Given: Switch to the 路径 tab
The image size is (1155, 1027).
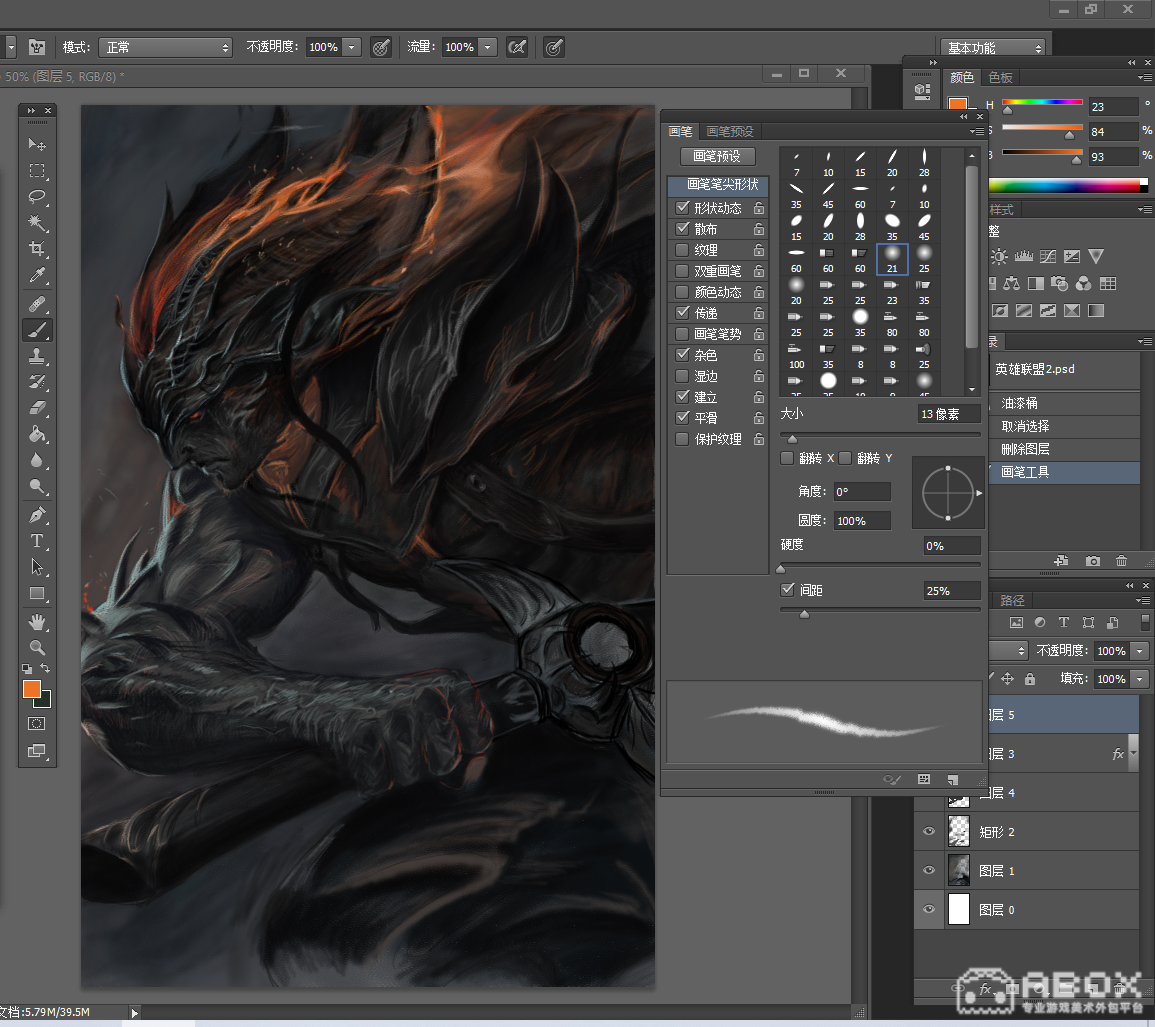Looking at the screenshot, I should point(1012,600).
